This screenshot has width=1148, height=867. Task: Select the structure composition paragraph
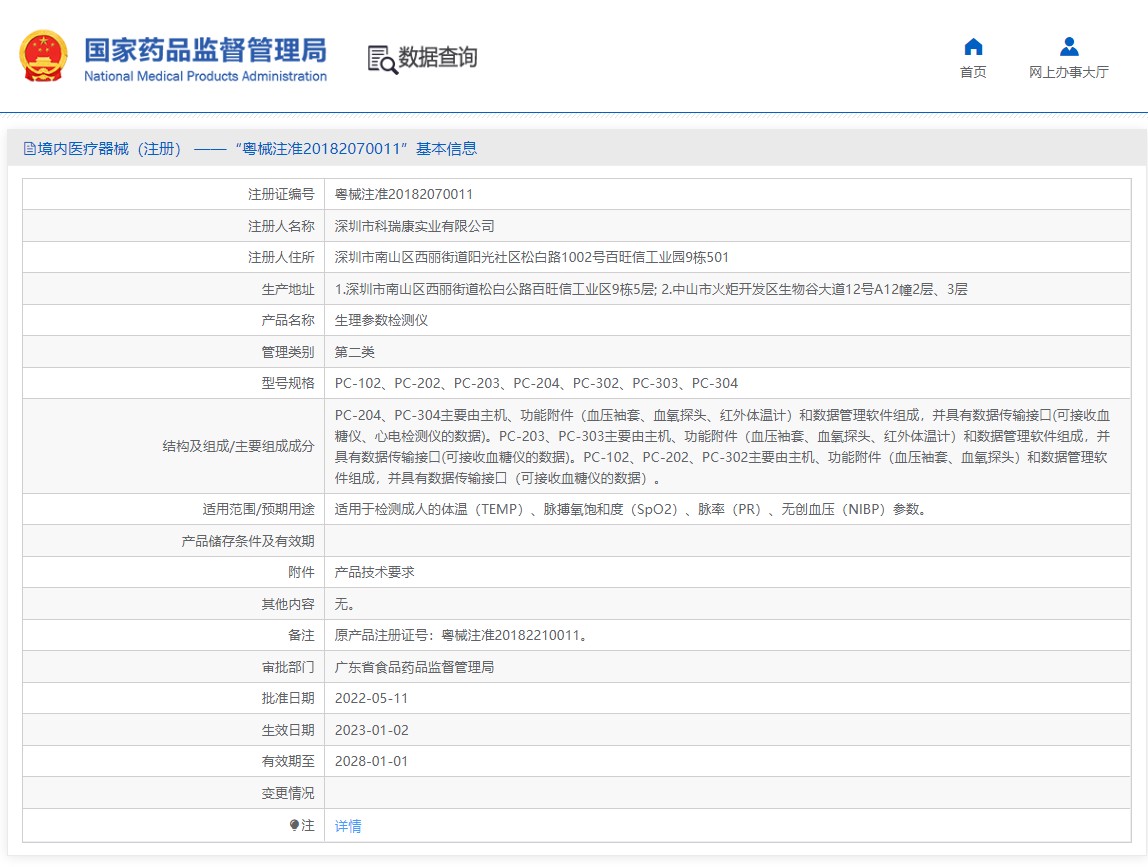pos(723,446)
